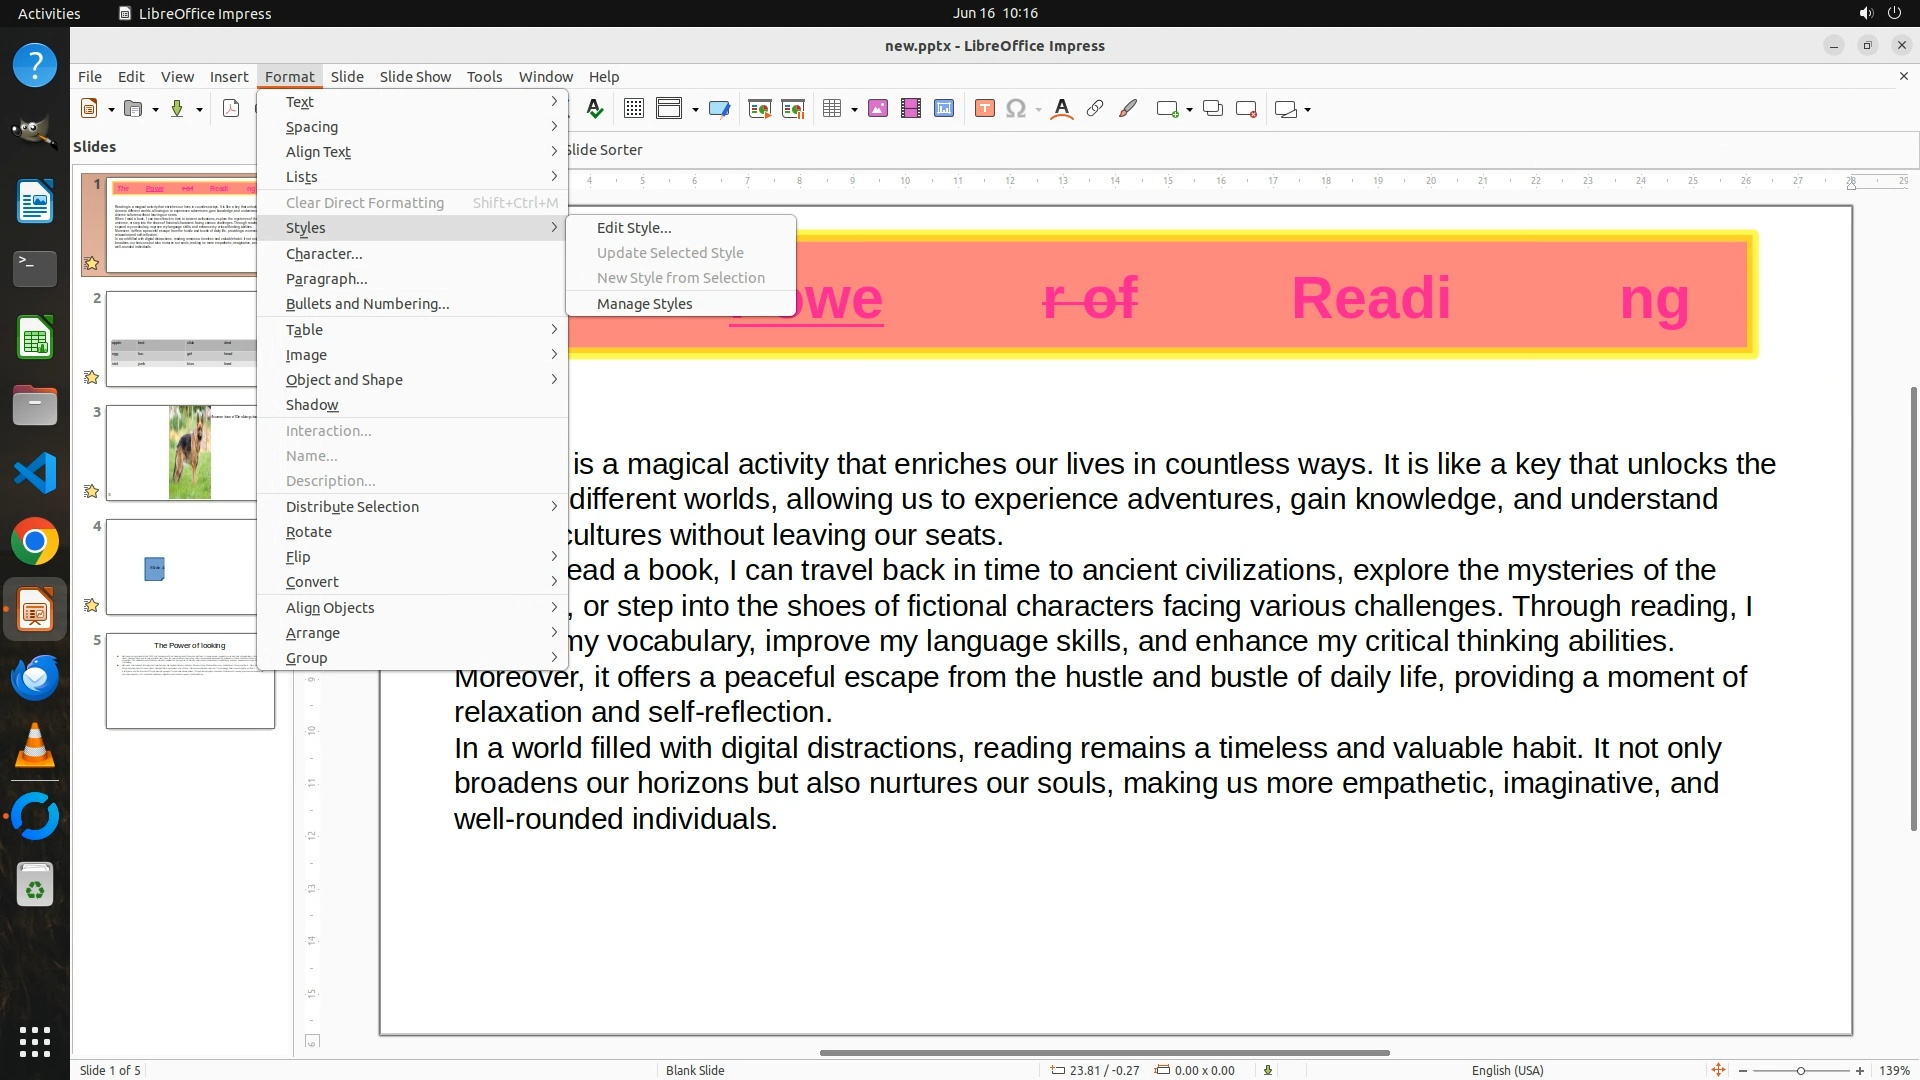Image resolution: width=1920 pixels, height=1080 pixels.
Task: Open the Display Views dropdown arrow
Action: (x=695, y=110)
